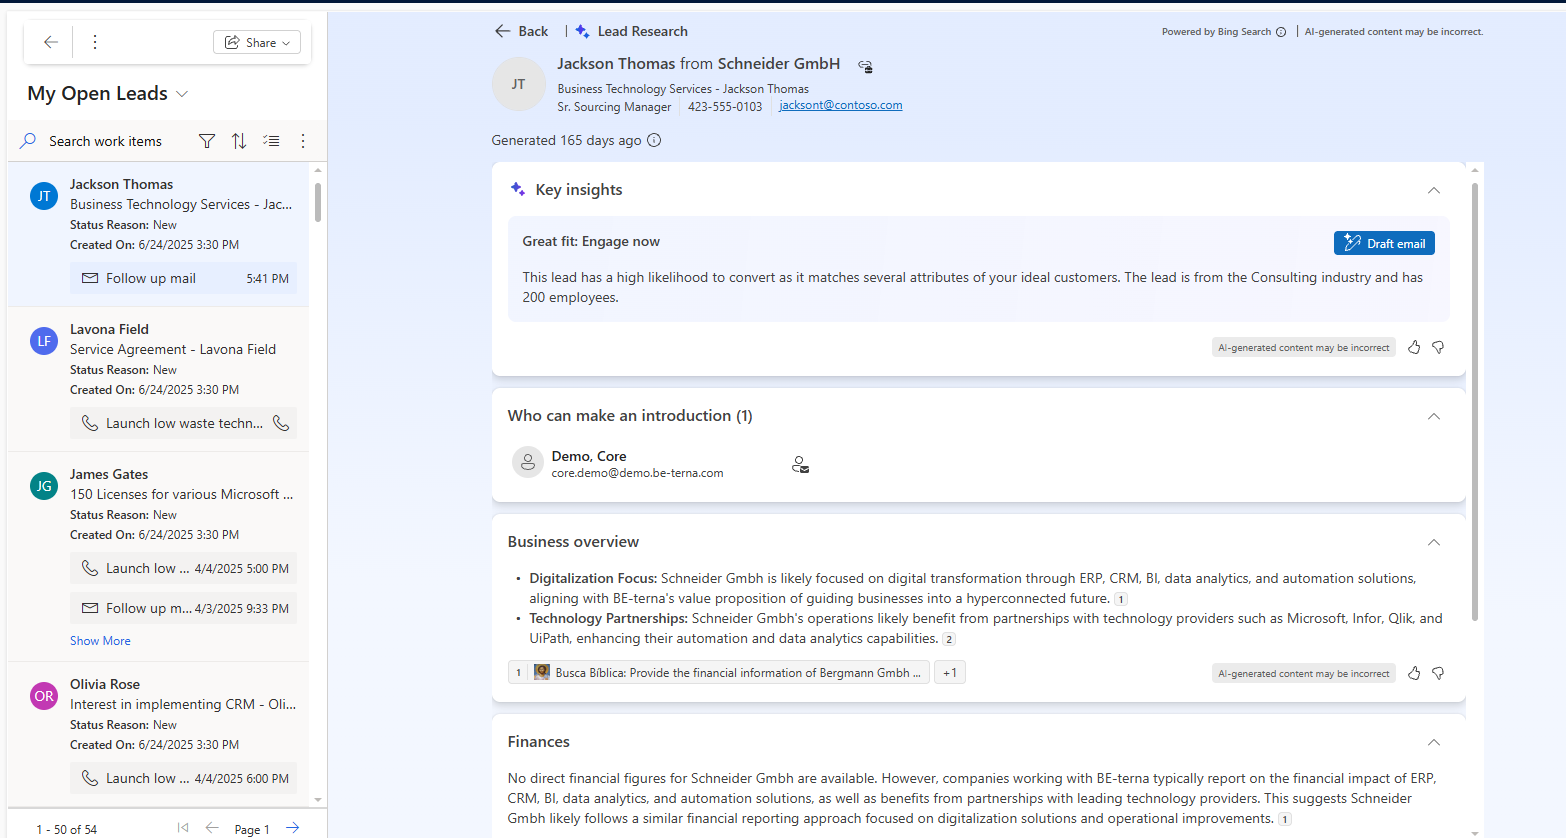Collapse the Finances section
This screenshot has height=838, width=1566.
[x=1433, y=742]
